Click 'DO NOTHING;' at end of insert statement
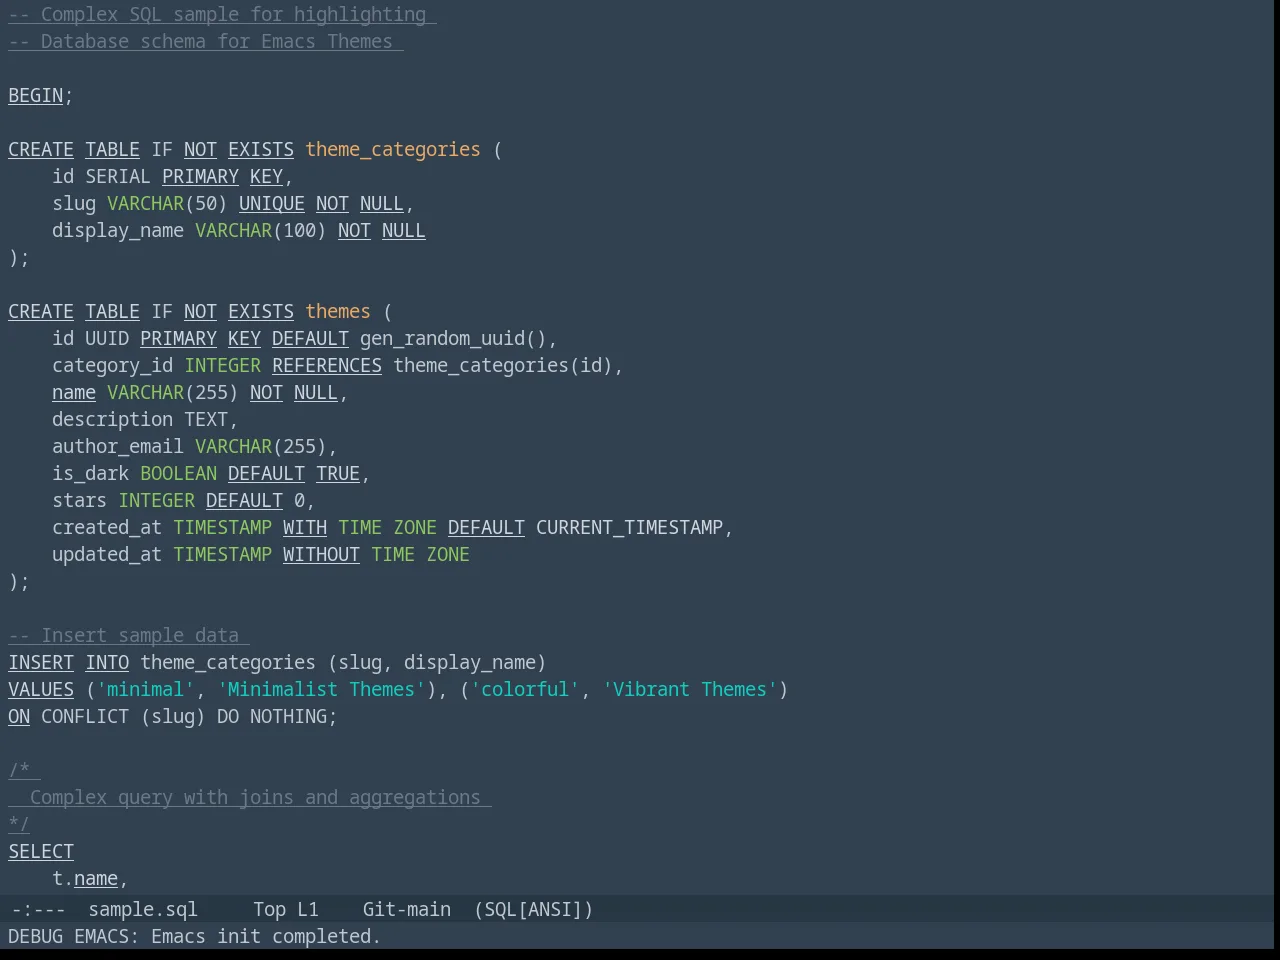1280x960 pixels. [277, 717]
